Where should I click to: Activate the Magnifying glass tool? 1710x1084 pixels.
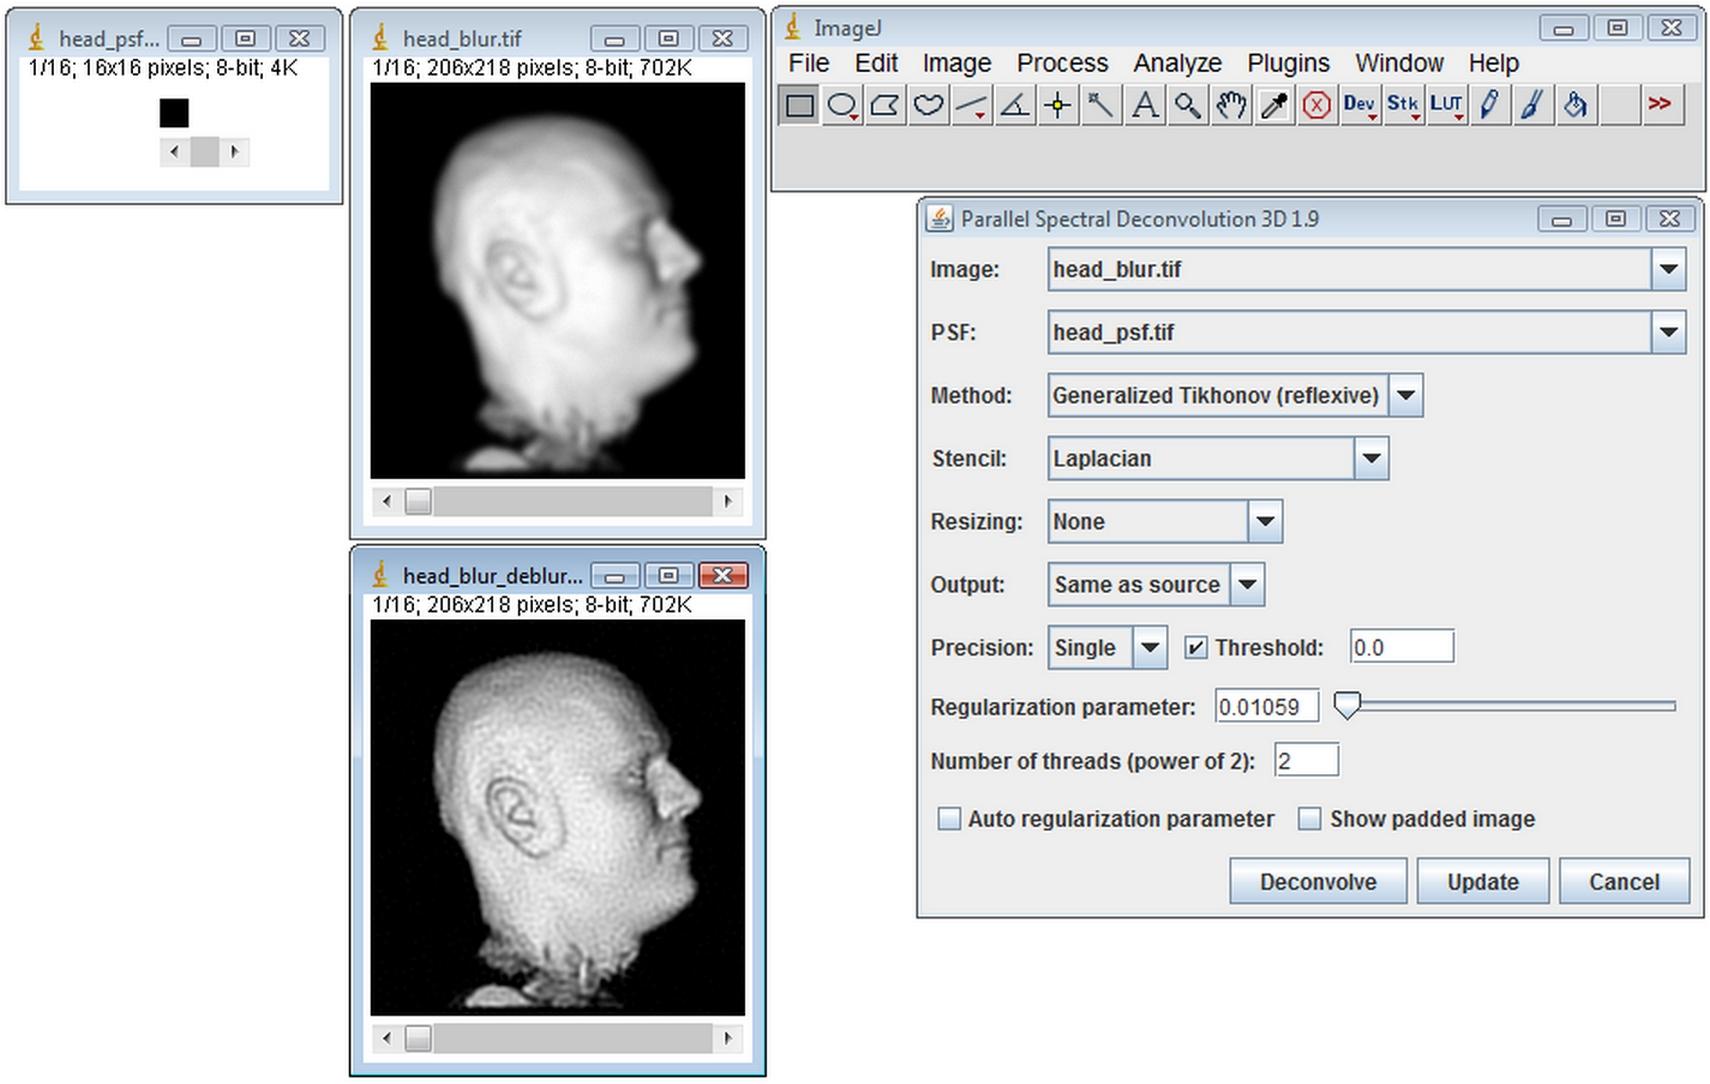pos(1188,105)
